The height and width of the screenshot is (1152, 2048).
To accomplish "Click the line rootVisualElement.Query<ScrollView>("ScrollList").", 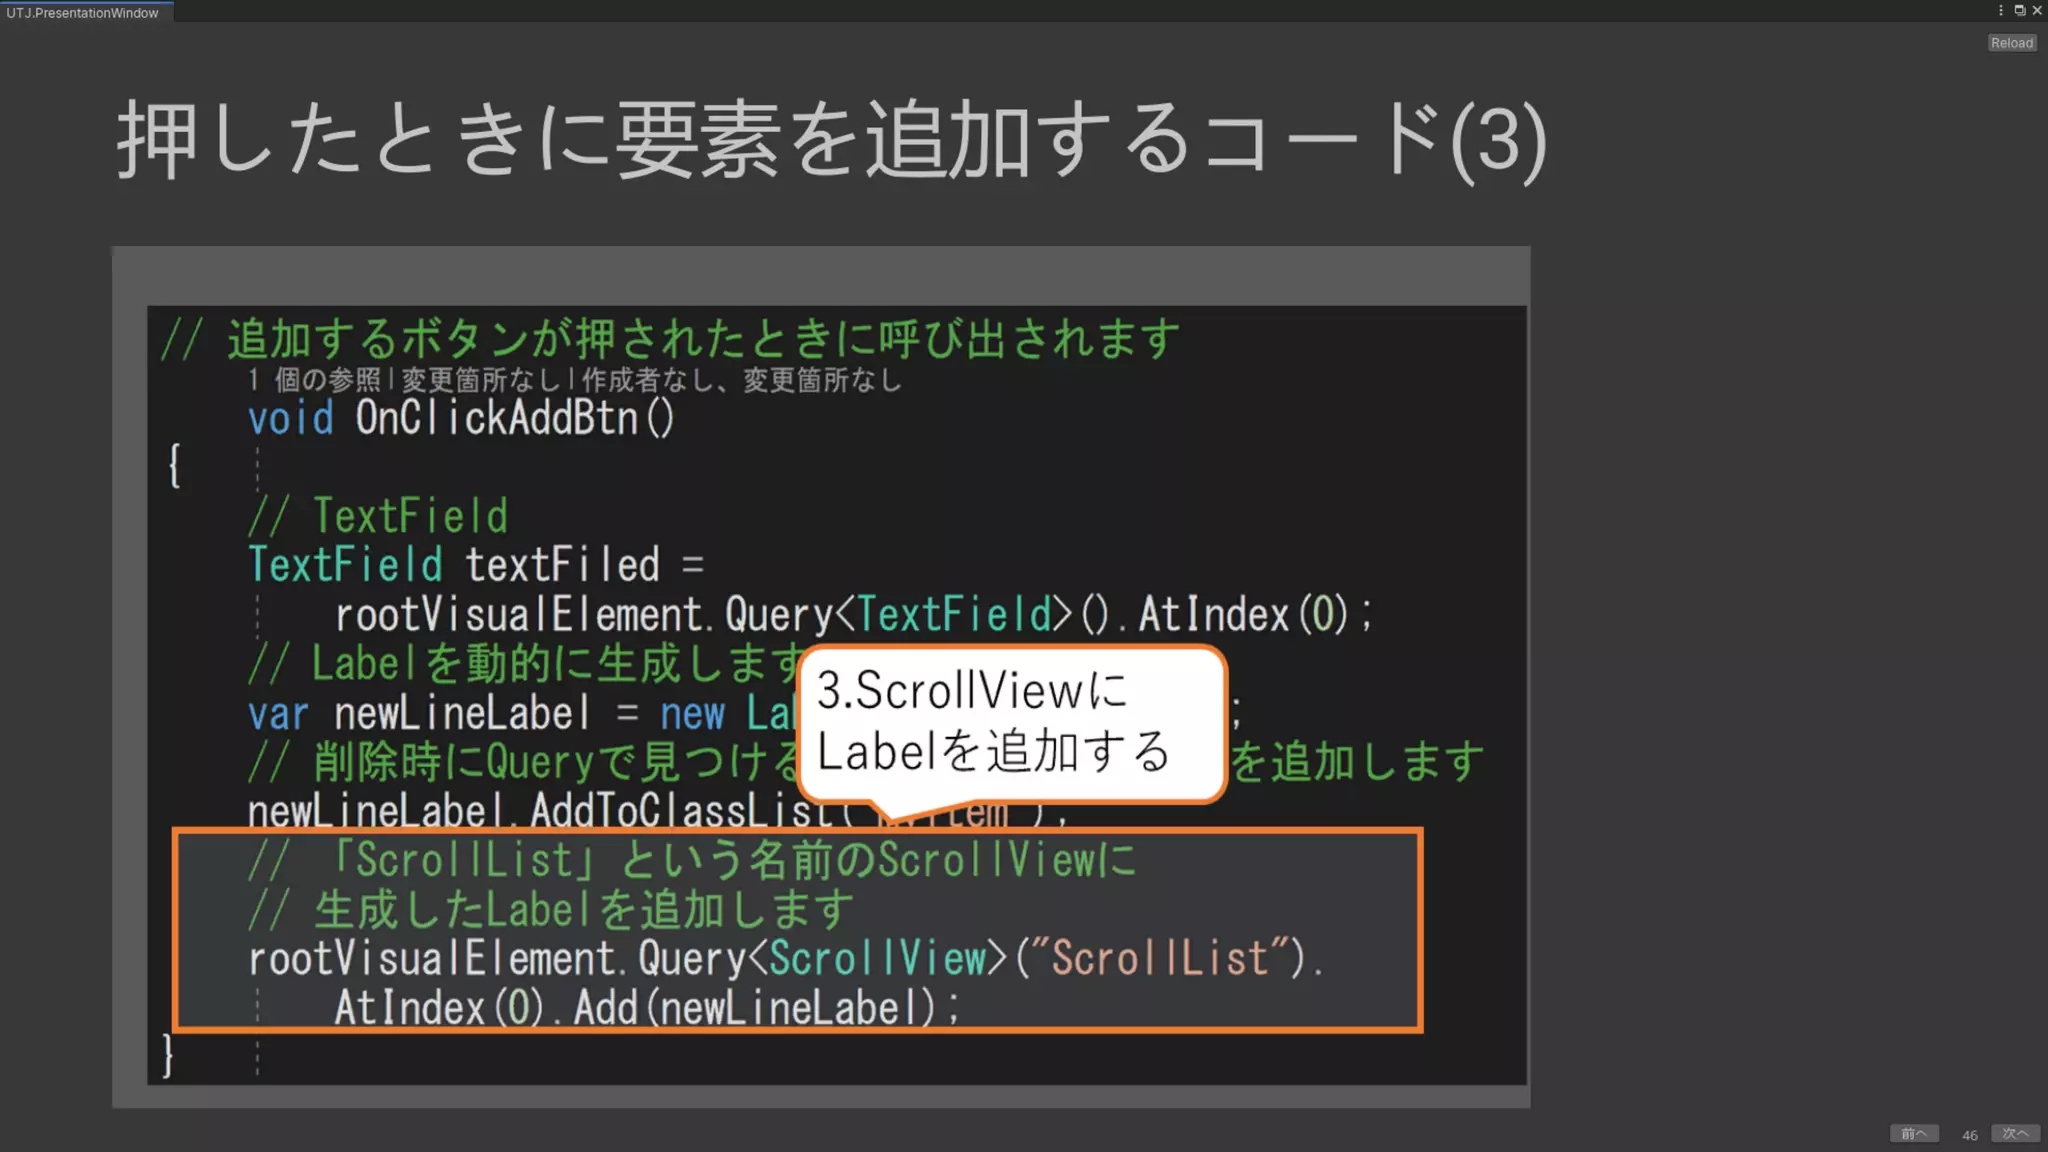I will pyautogui.click(x=786, y=958).
